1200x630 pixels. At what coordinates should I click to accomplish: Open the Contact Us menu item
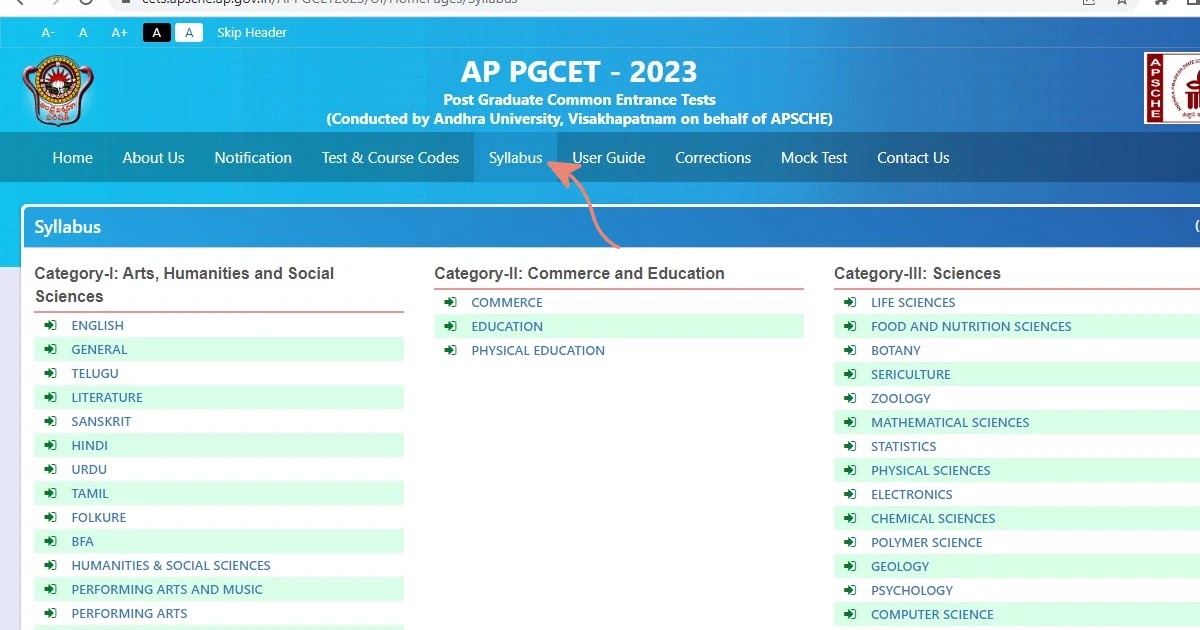coord(913,158)
